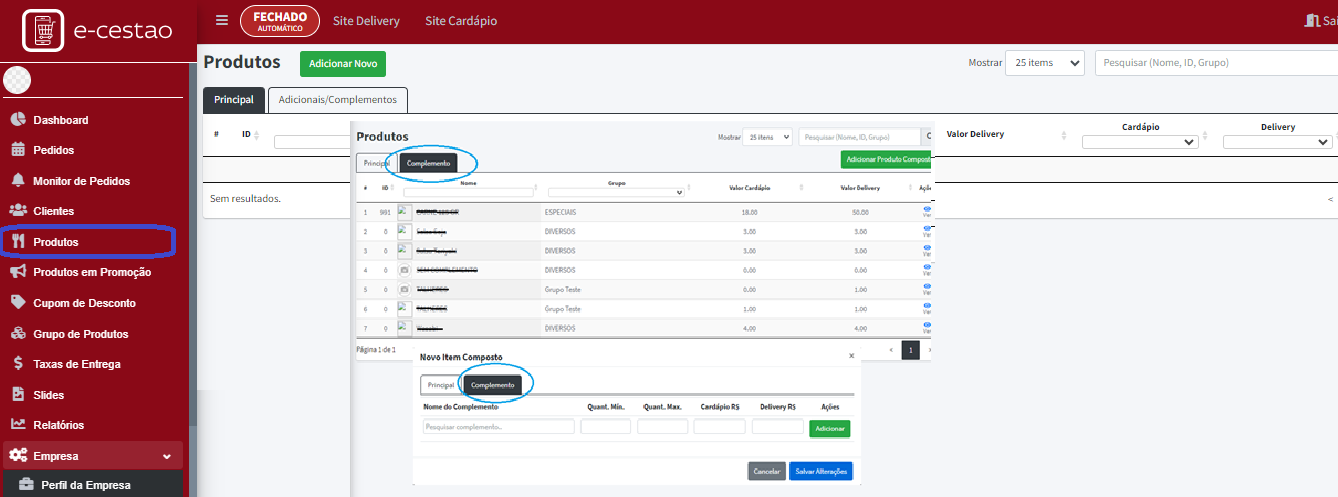Focus the Nome filter box in overlay table
Image resolution: width=1338 pixels, height=497 pixels.
(x=469, y=192)
